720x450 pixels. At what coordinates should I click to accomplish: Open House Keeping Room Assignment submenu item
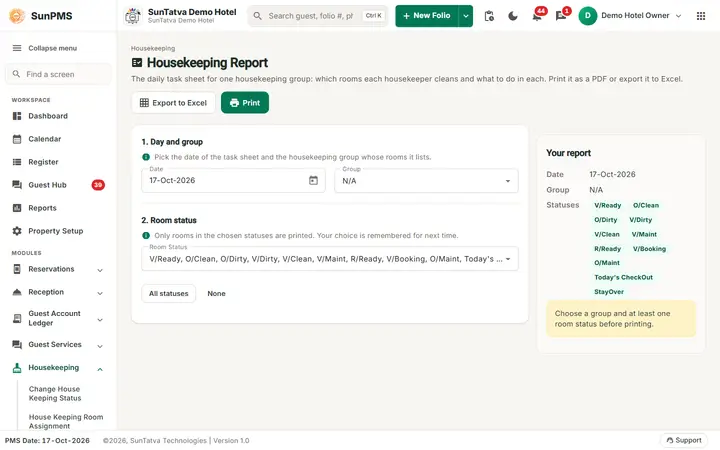[66, 422]
